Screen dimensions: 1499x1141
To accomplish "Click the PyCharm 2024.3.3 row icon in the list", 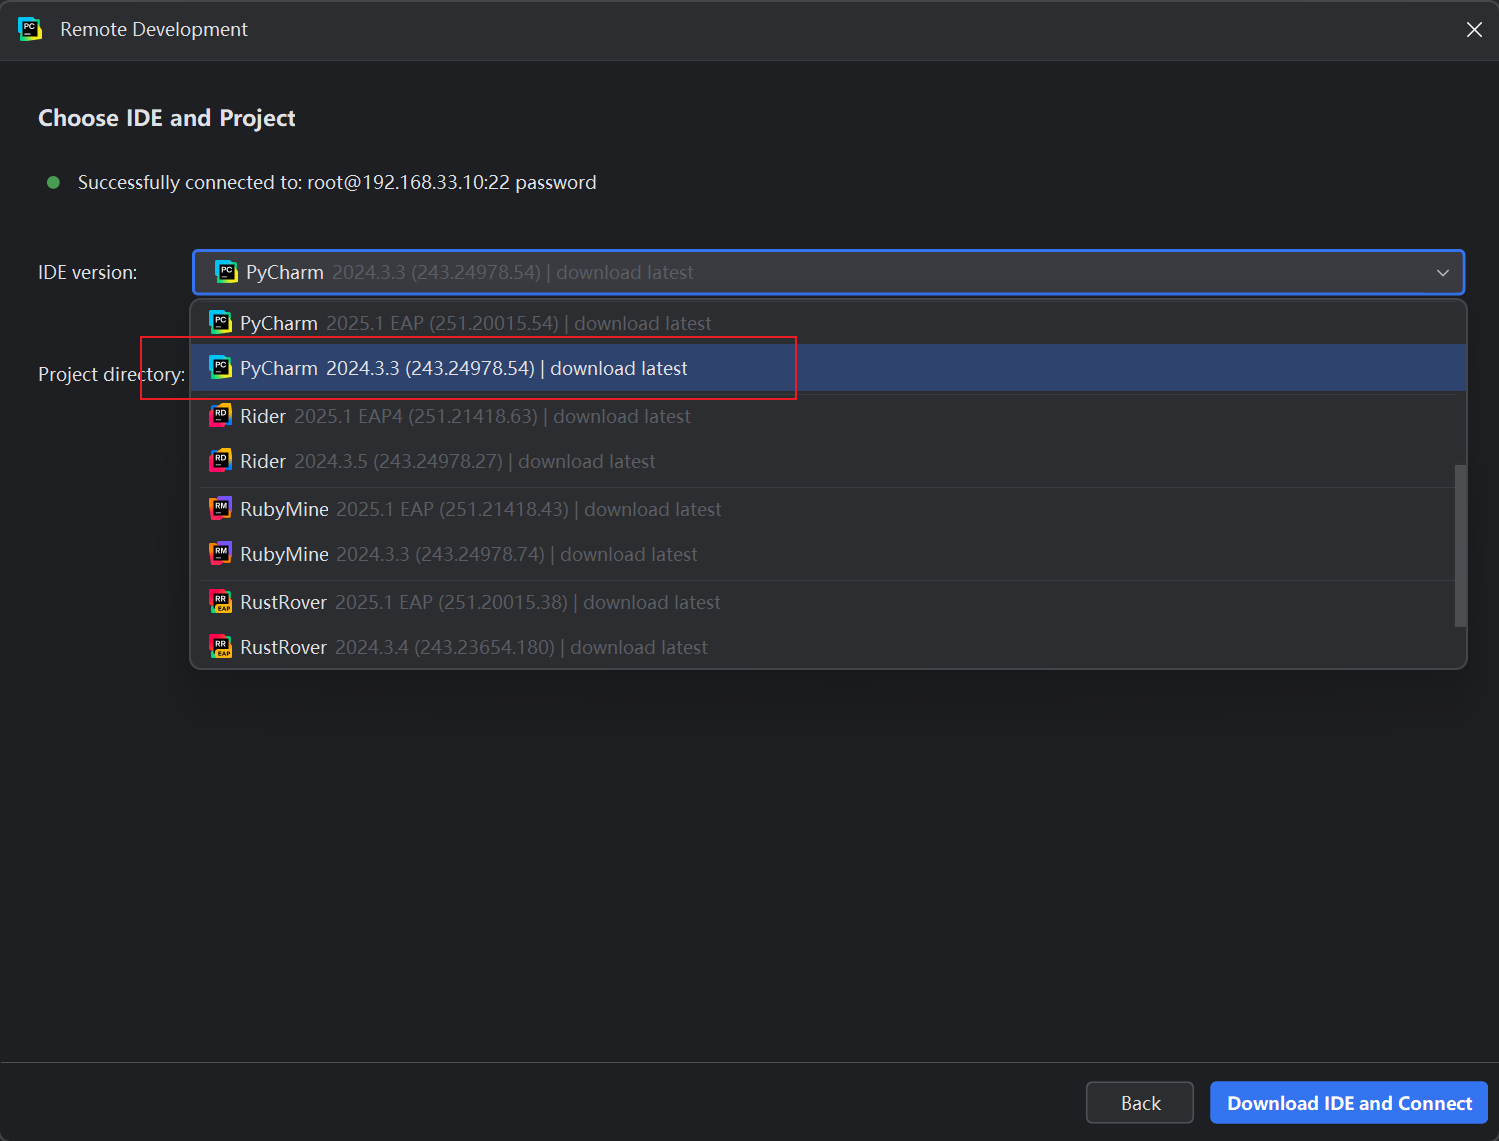I will coord(220,368).
